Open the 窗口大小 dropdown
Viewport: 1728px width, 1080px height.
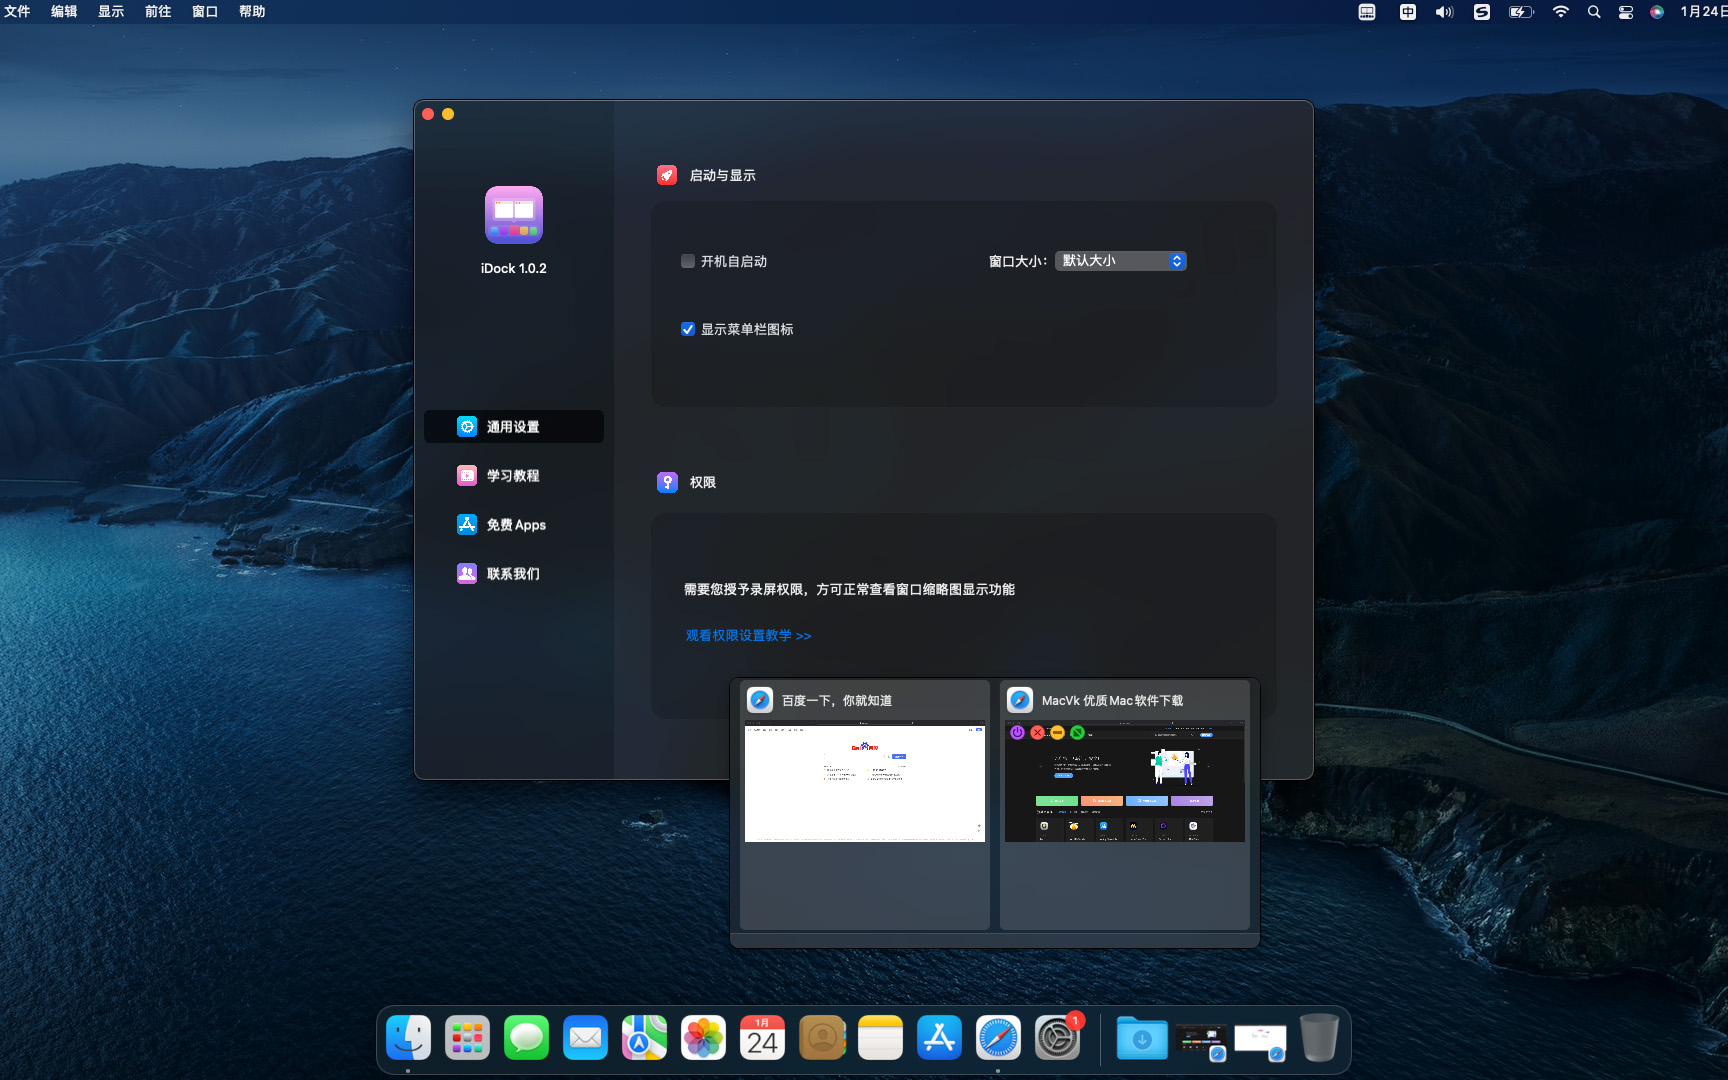click(x=1121, y=261)
